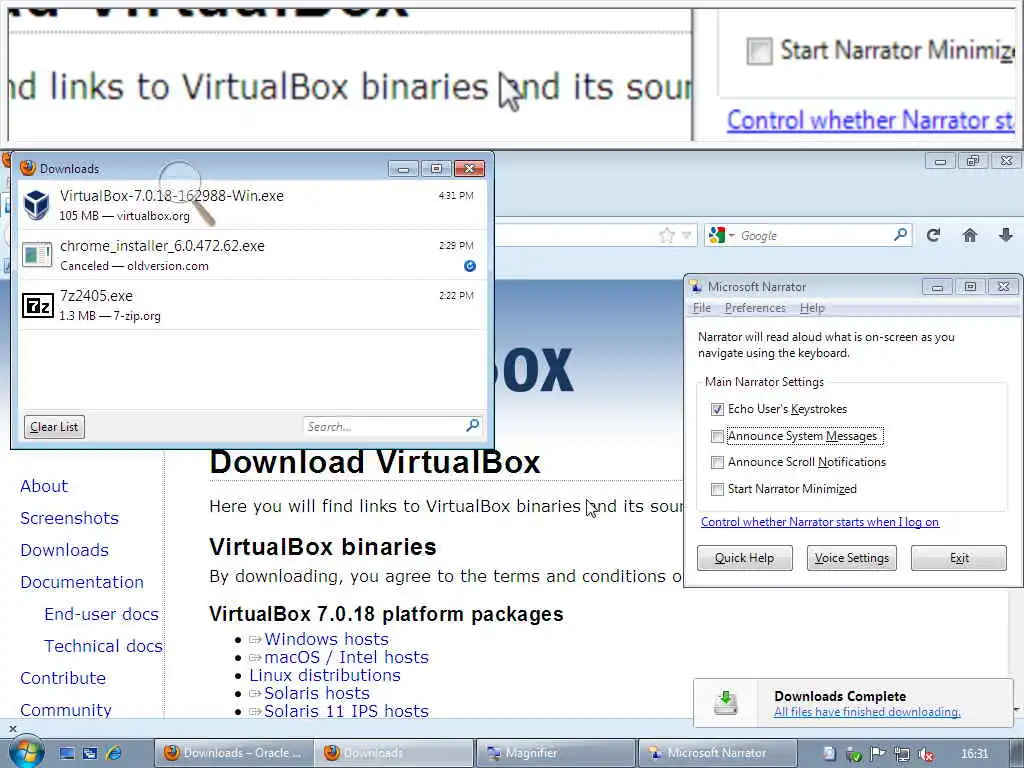The height and width of the screenshot is (768, 1024).
Task: Open the Solaris hosts link
Action: 317,693
